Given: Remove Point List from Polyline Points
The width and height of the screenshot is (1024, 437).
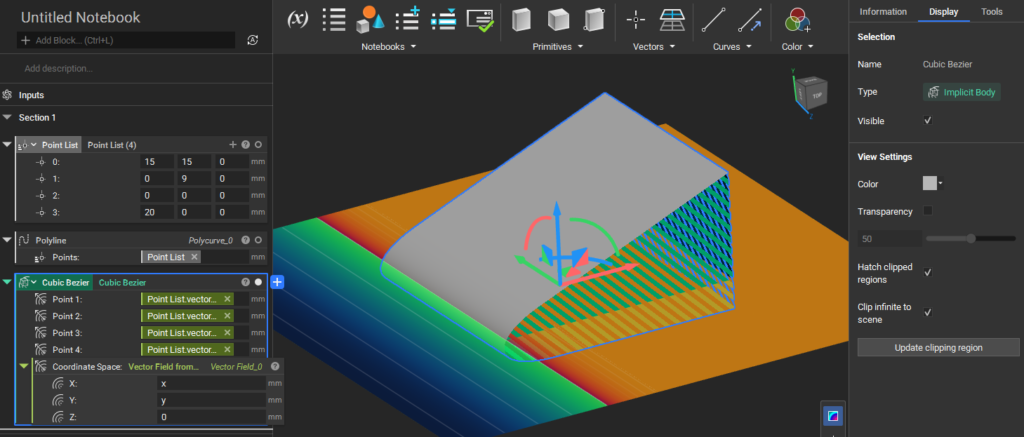Looking at the screenshot, I should coord(193,257).
